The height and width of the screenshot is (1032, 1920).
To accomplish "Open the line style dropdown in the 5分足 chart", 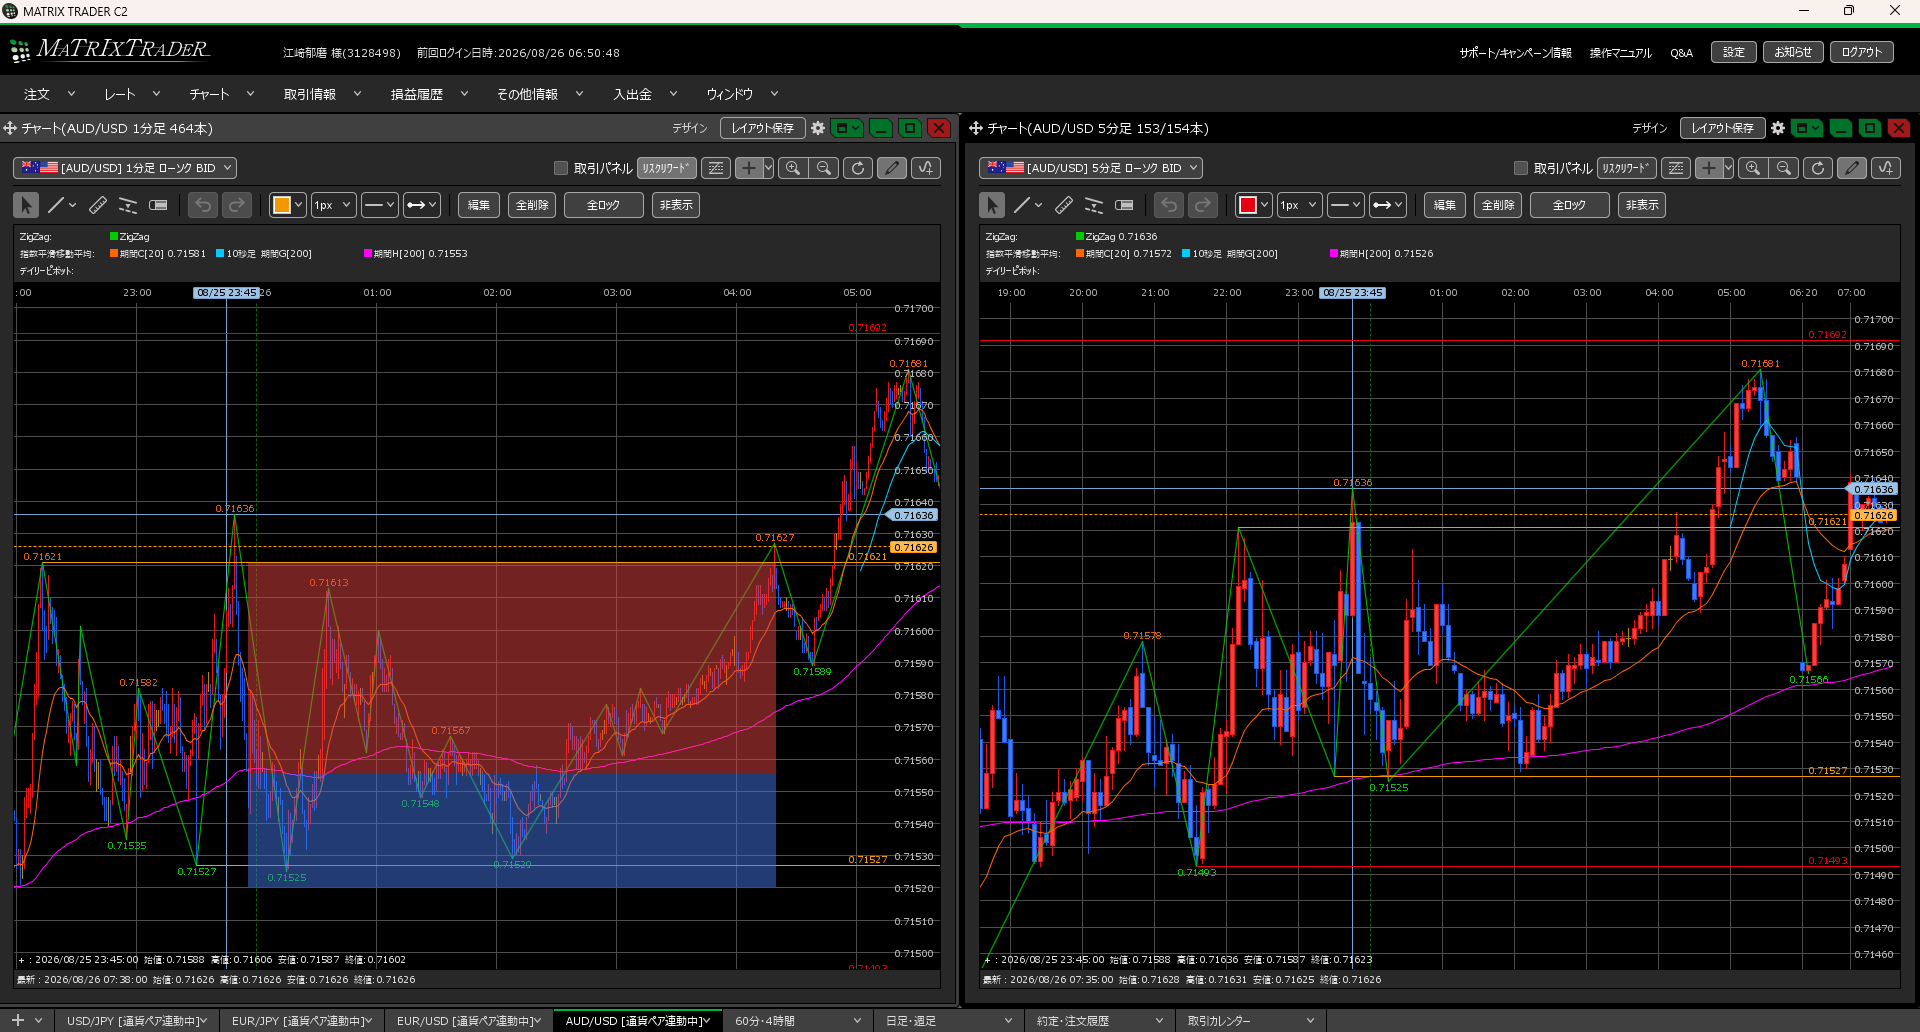I will pos(1345,205).
